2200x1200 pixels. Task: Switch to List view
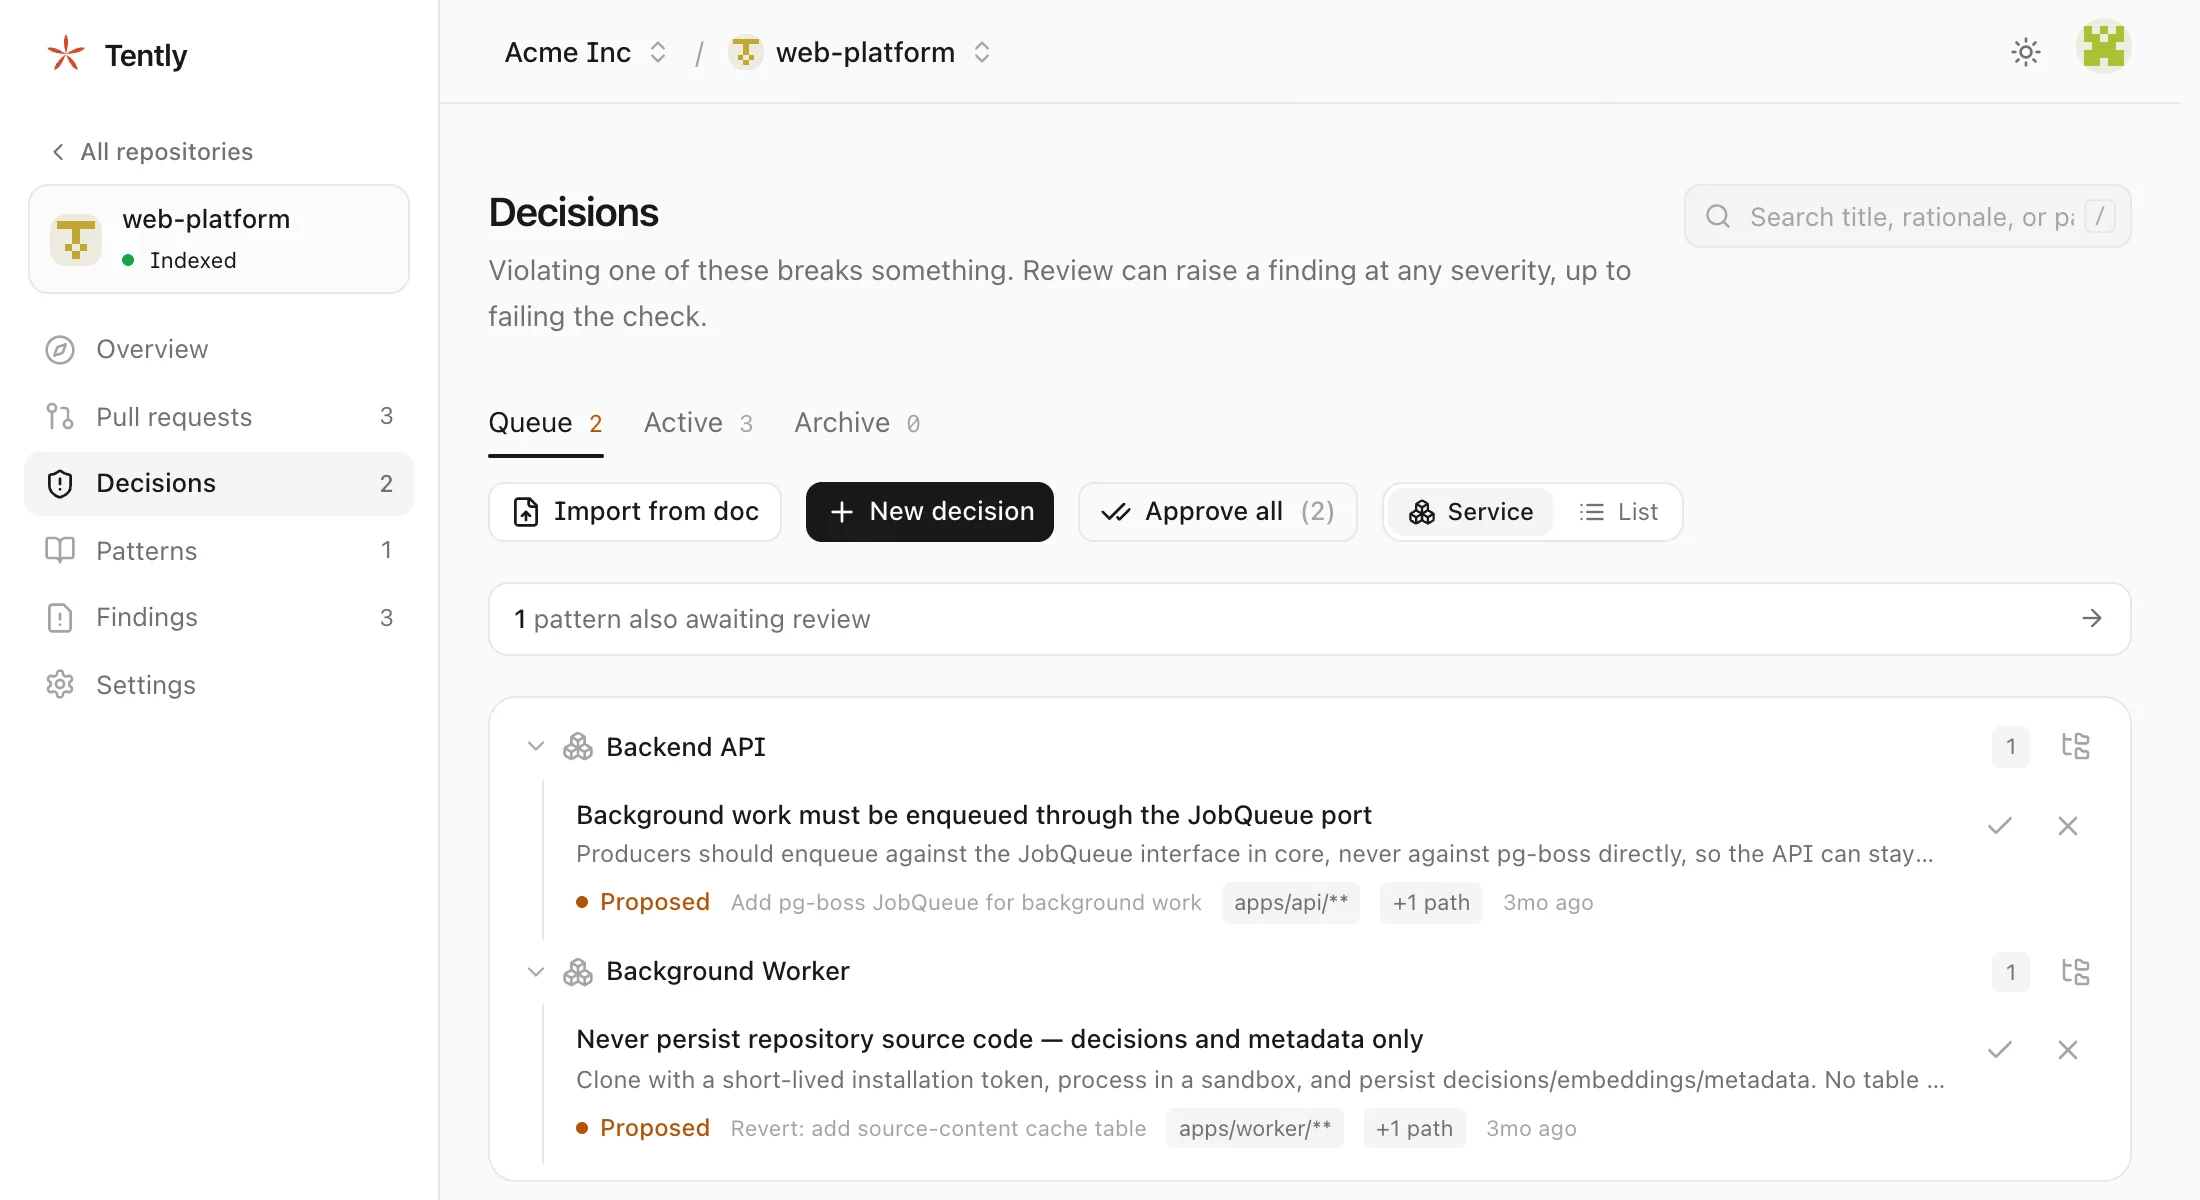coord(1618,512)
